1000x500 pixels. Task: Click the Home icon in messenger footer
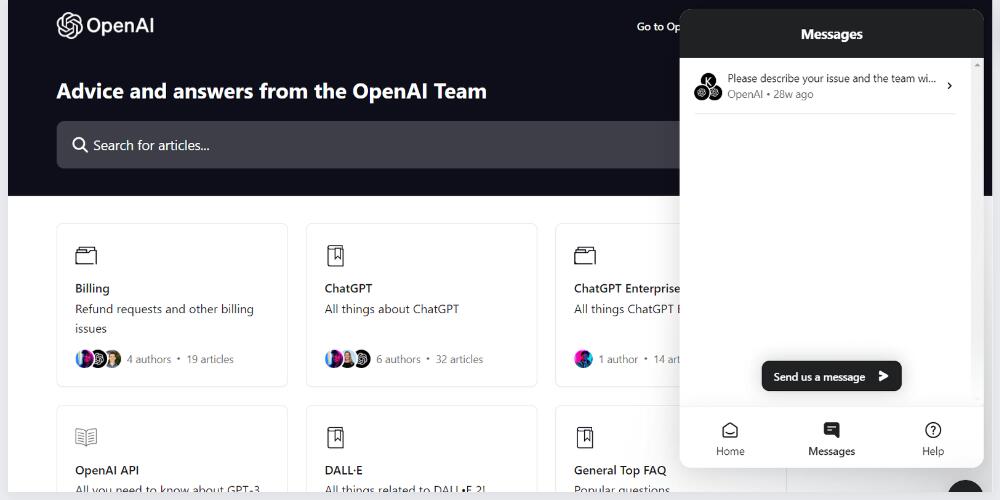(730, 430)
